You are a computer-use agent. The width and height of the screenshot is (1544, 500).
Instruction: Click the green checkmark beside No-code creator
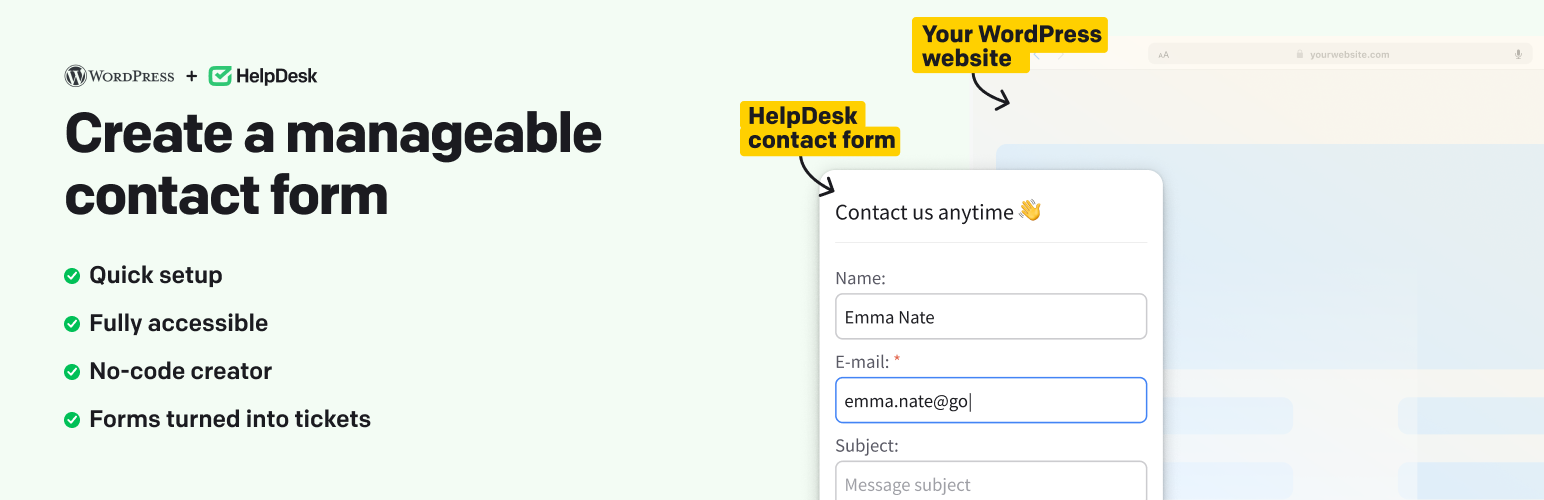tap(72, 372)
